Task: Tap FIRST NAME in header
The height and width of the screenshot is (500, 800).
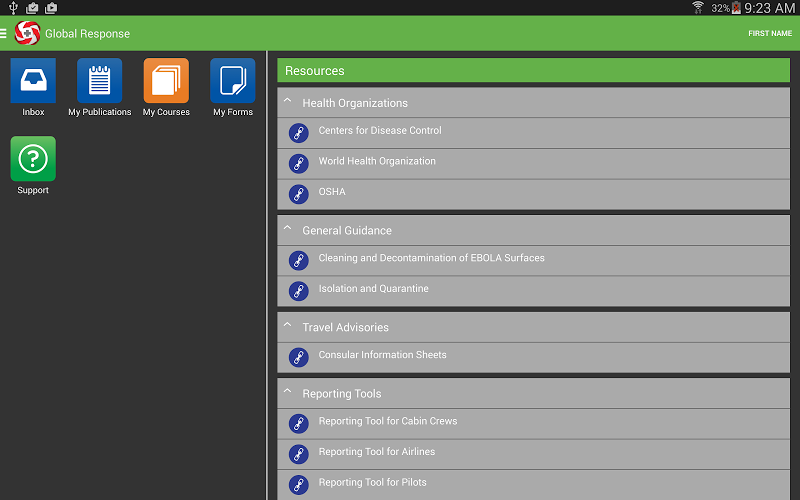Action: [770, 33]
